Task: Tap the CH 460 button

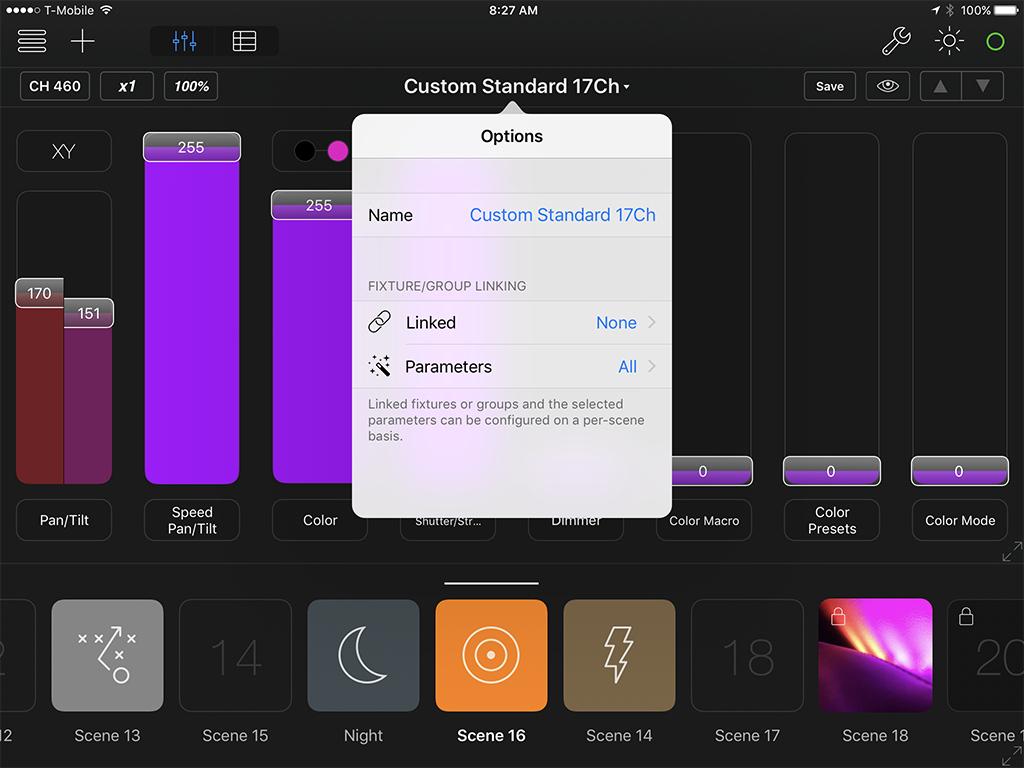Action: coord(55,86)
